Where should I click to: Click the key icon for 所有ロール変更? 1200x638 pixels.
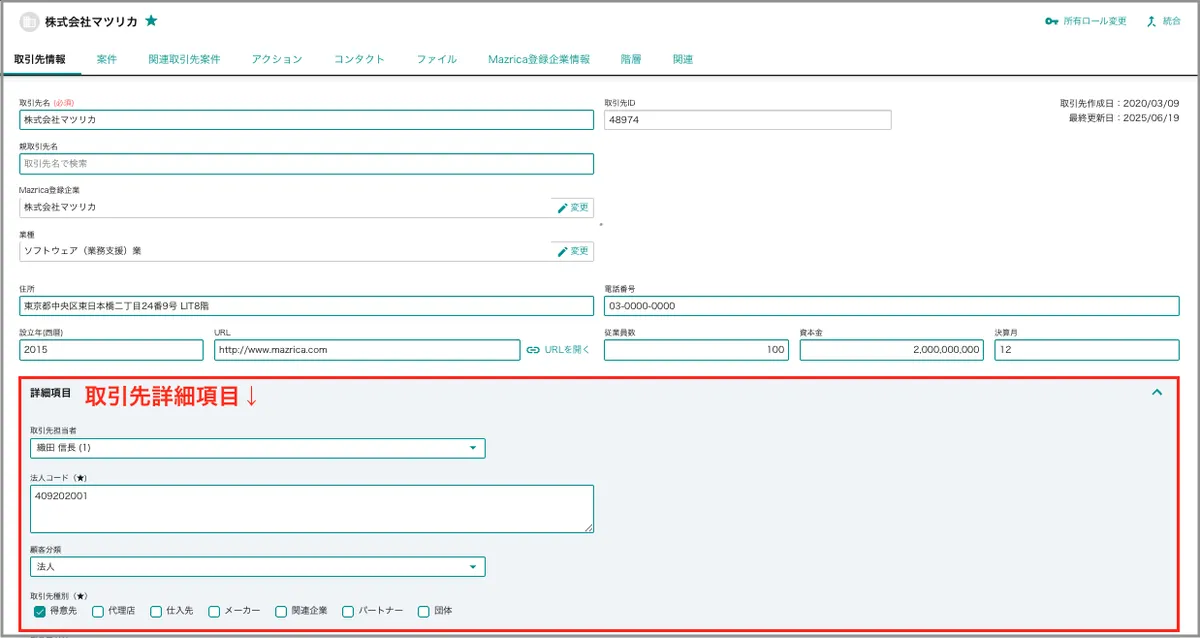coord(1051,21)
